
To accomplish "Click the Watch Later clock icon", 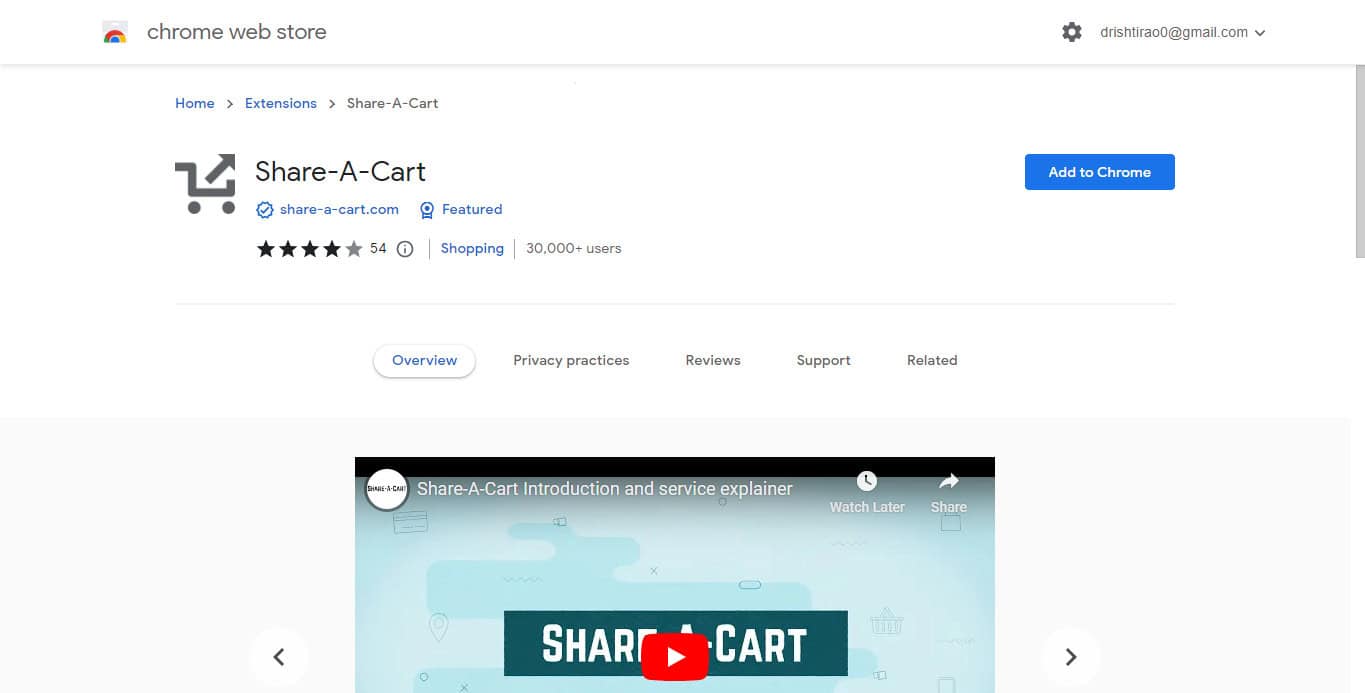I will point(867,481).
